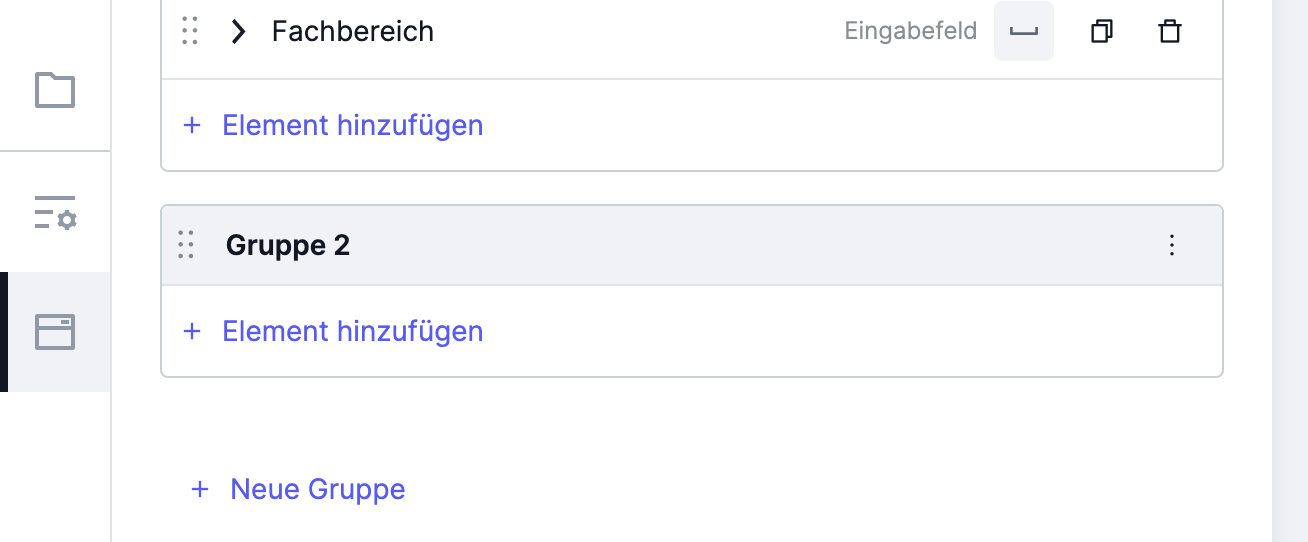Click the Eingabefeld type label

point(910,31)
